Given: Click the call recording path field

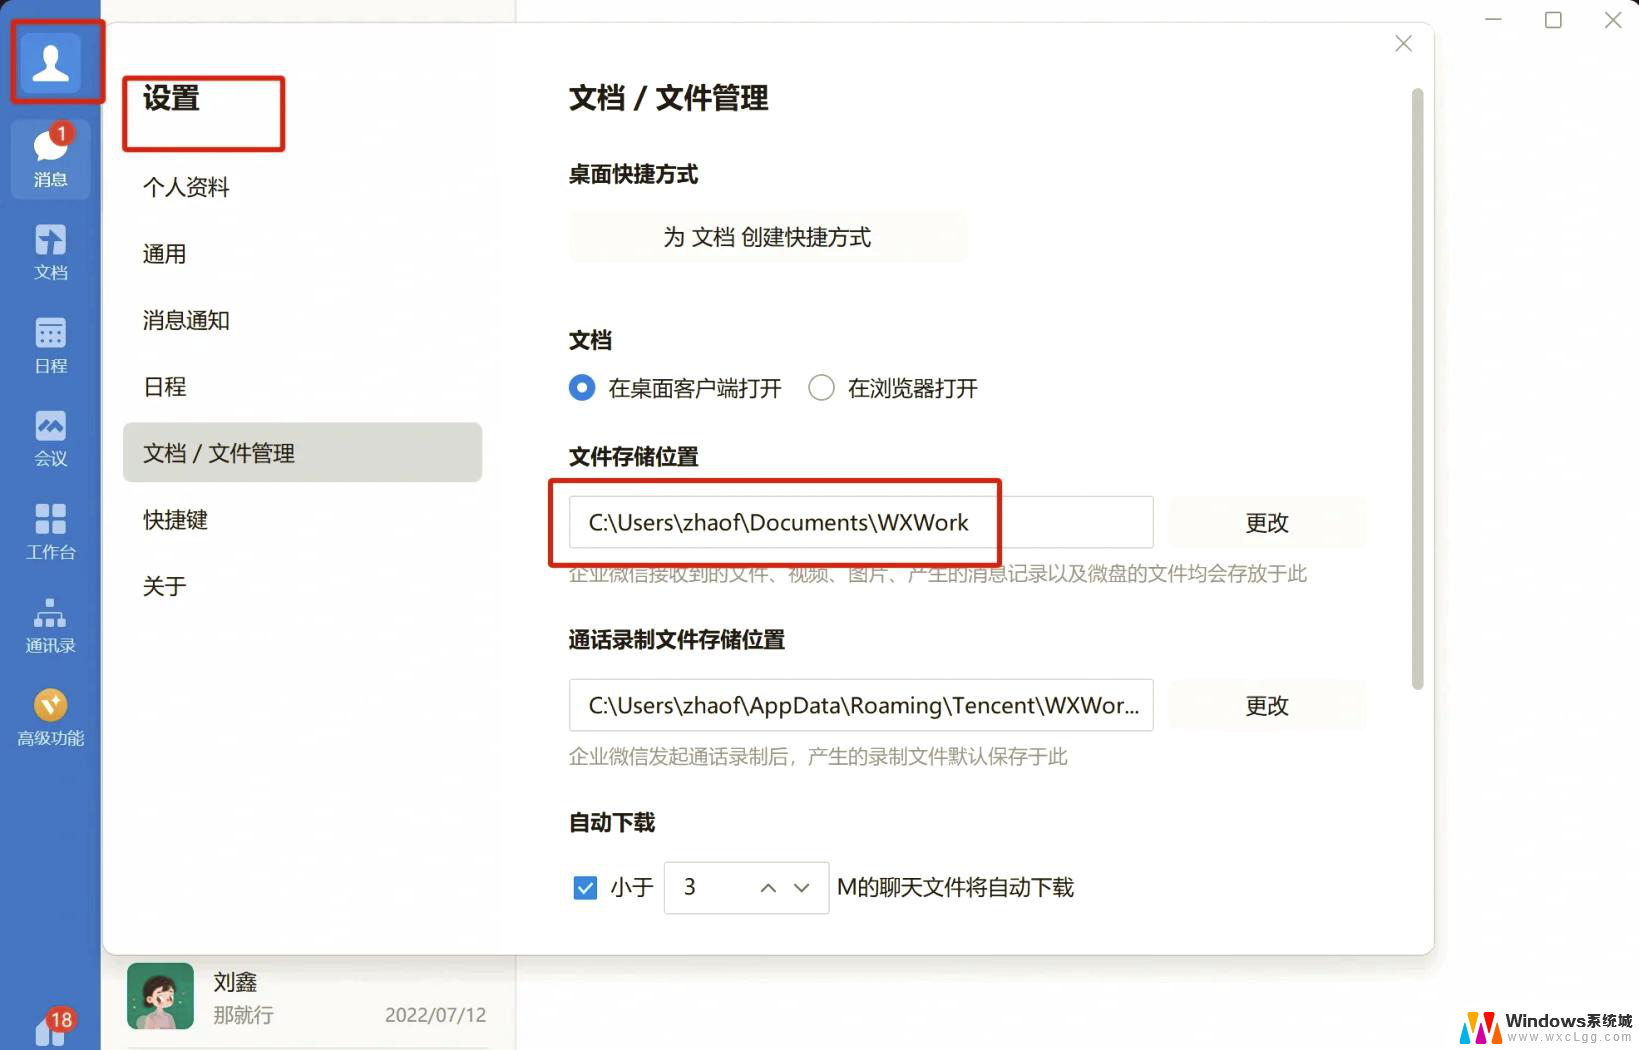Looking at the screenshot, I should [x=861, y=705].
